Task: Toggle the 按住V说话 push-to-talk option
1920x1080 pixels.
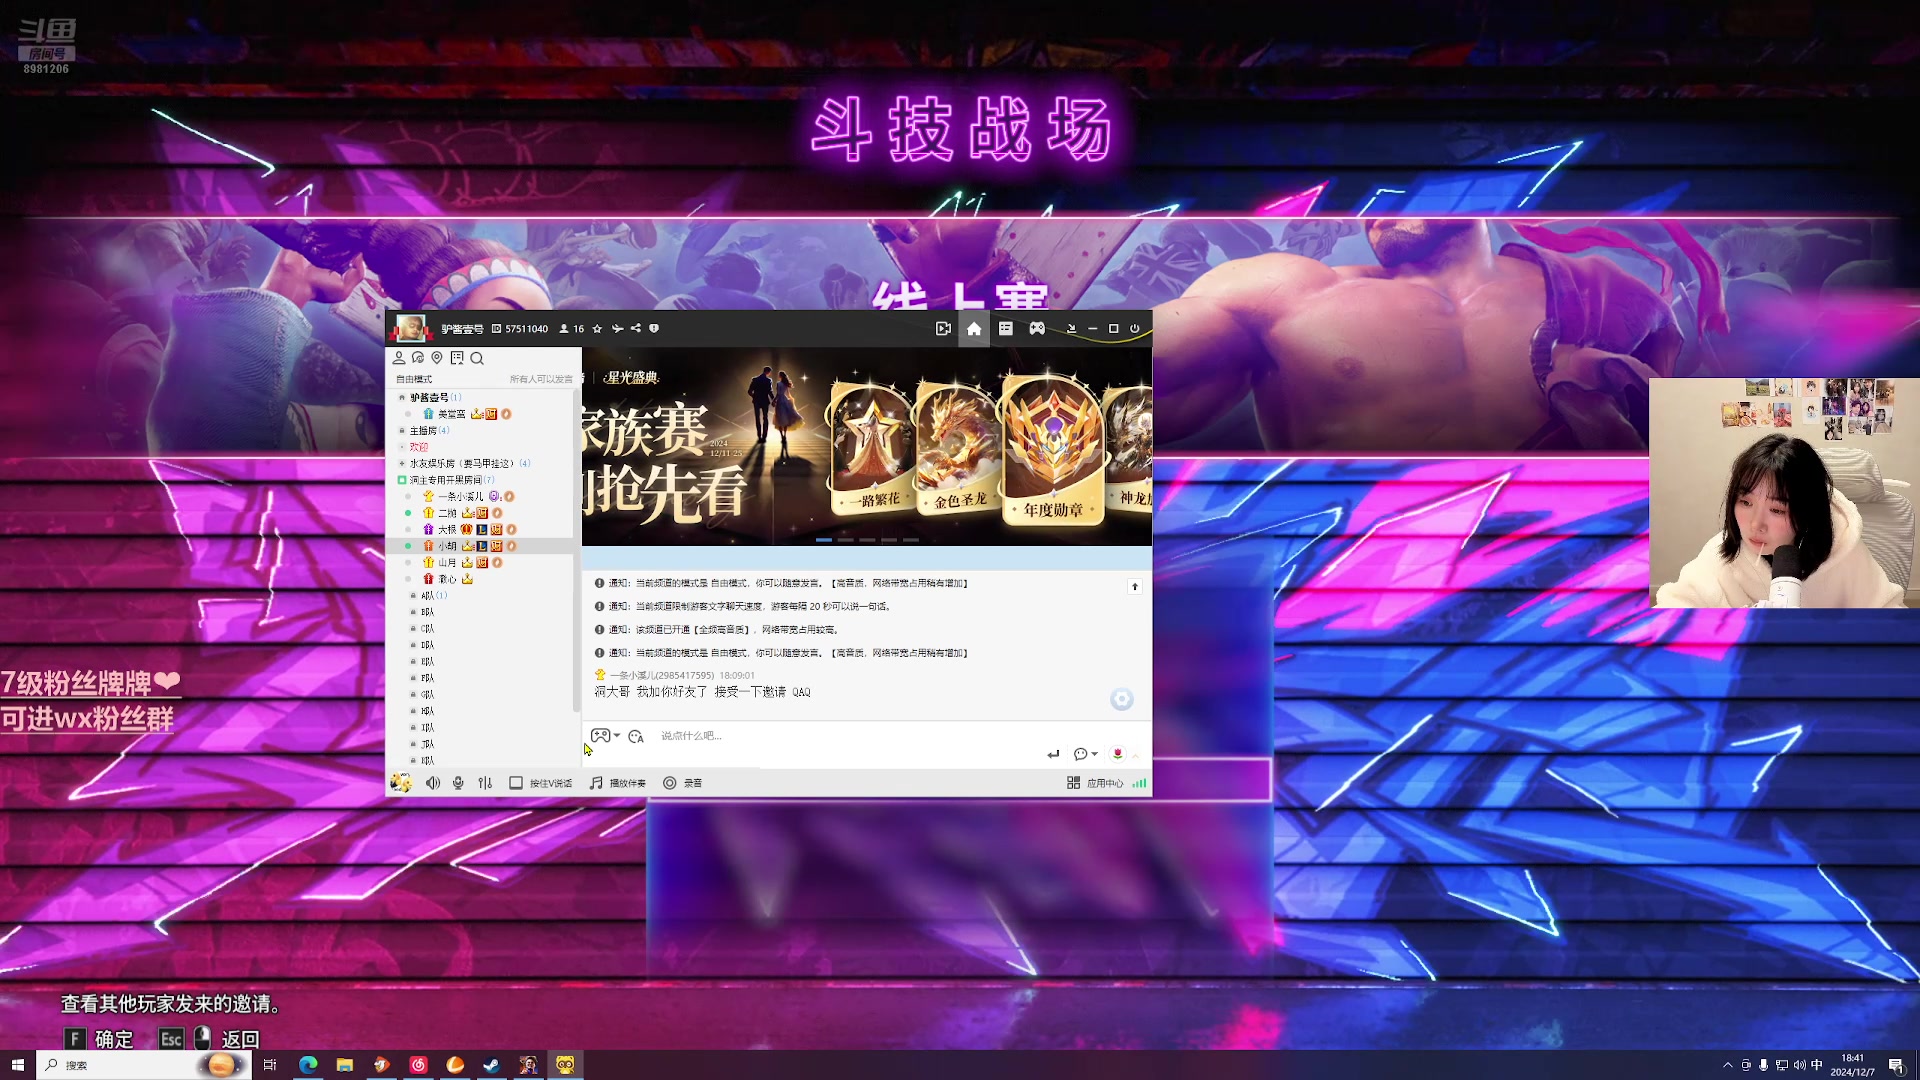Action: 541,783
